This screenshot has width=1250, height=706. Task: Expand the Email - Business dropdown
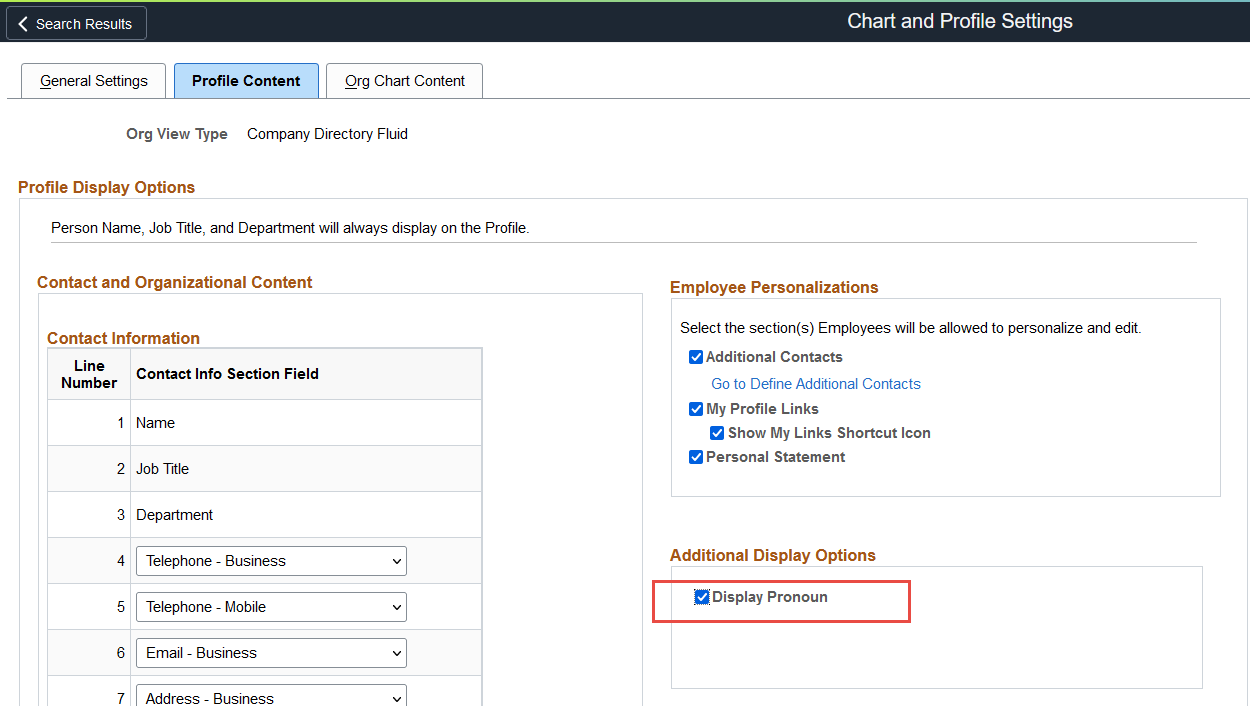pos(271,653)
